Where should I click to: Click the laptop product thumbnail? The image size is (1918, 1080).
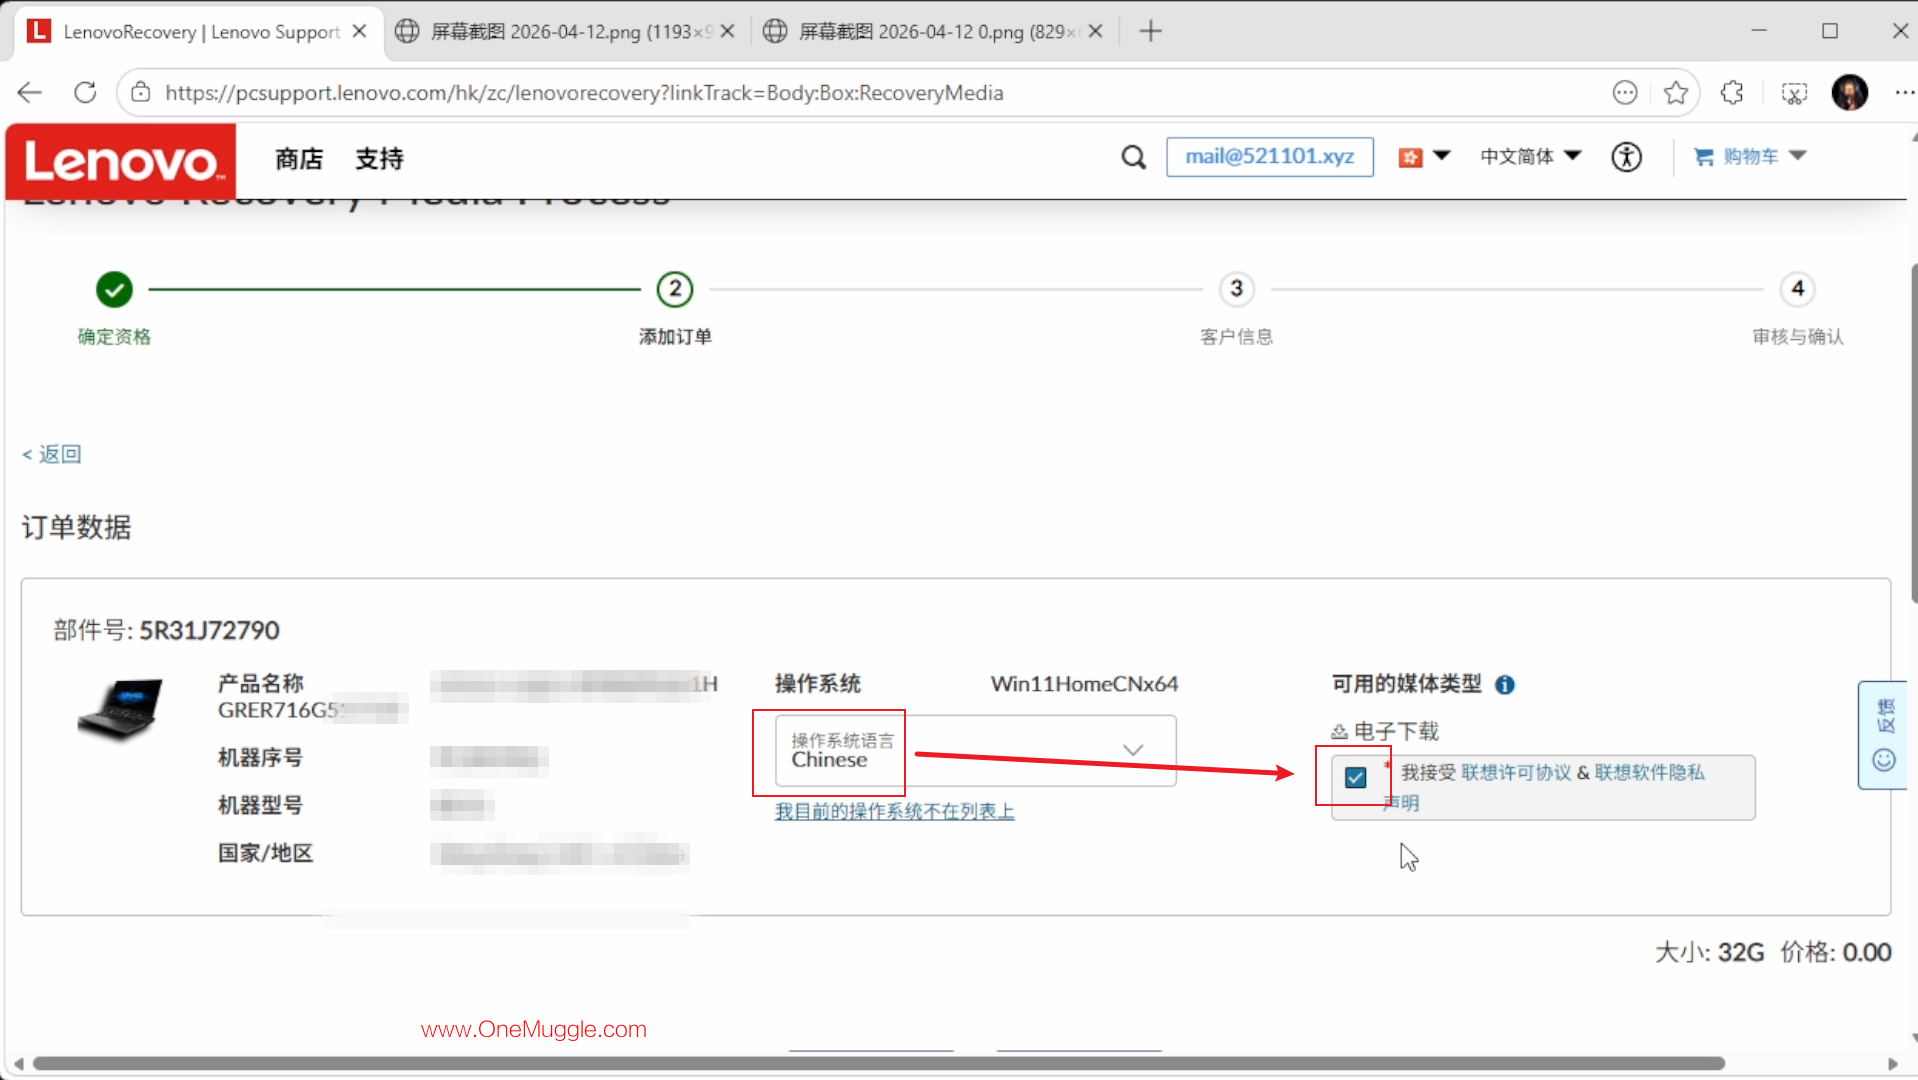point(121,709)
